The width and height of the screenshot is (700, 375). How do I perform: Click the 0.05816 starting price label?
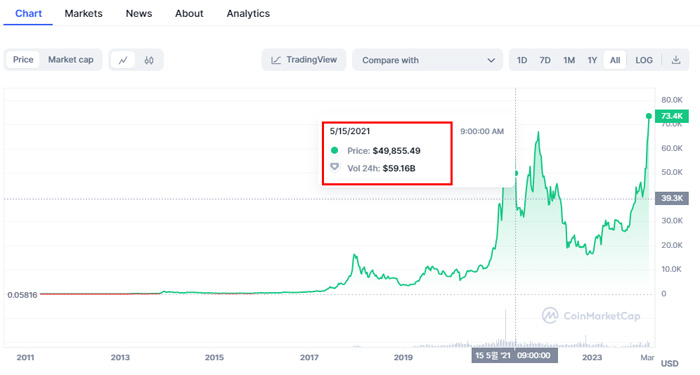coord(22,295)
